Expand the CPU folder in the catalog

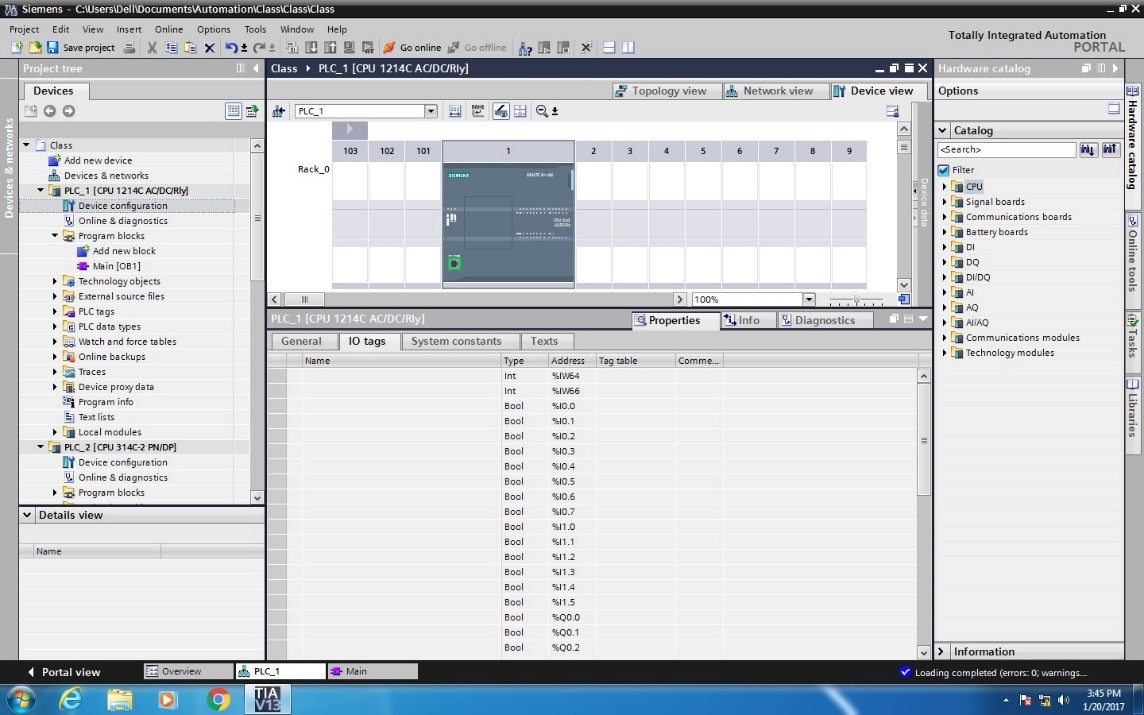point(944,186)
